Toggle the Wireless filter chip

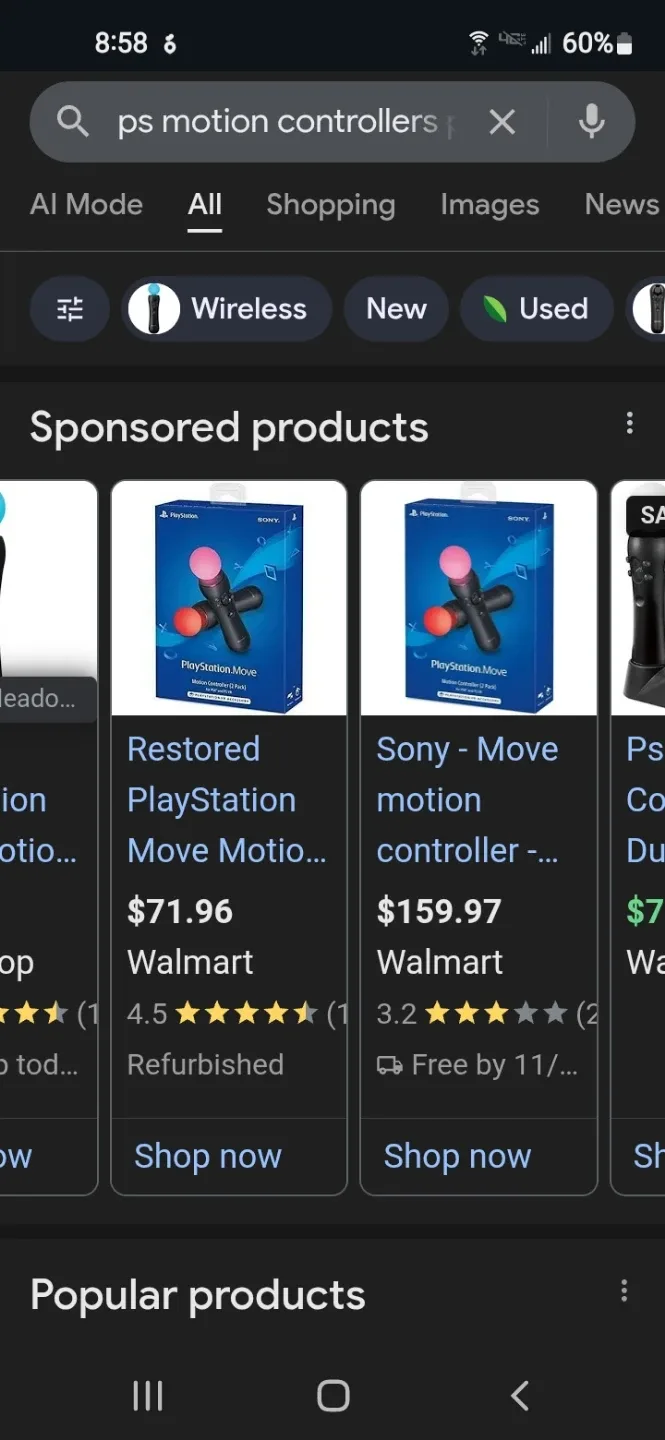pyautogui.click(x=225, y=309)
